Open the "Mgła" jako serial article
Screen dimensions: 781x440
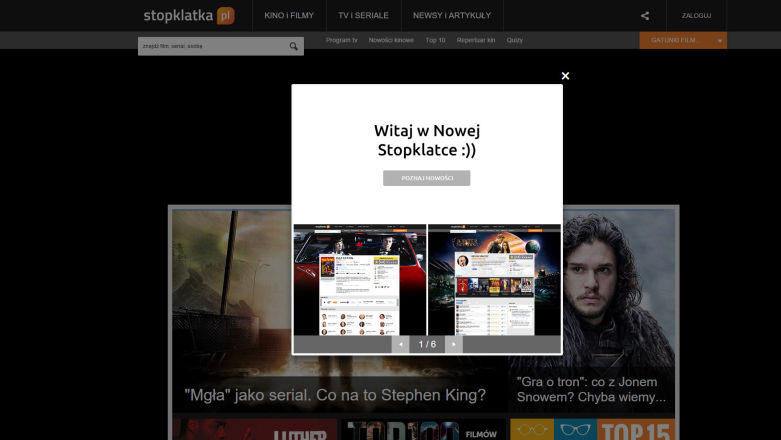335,395
